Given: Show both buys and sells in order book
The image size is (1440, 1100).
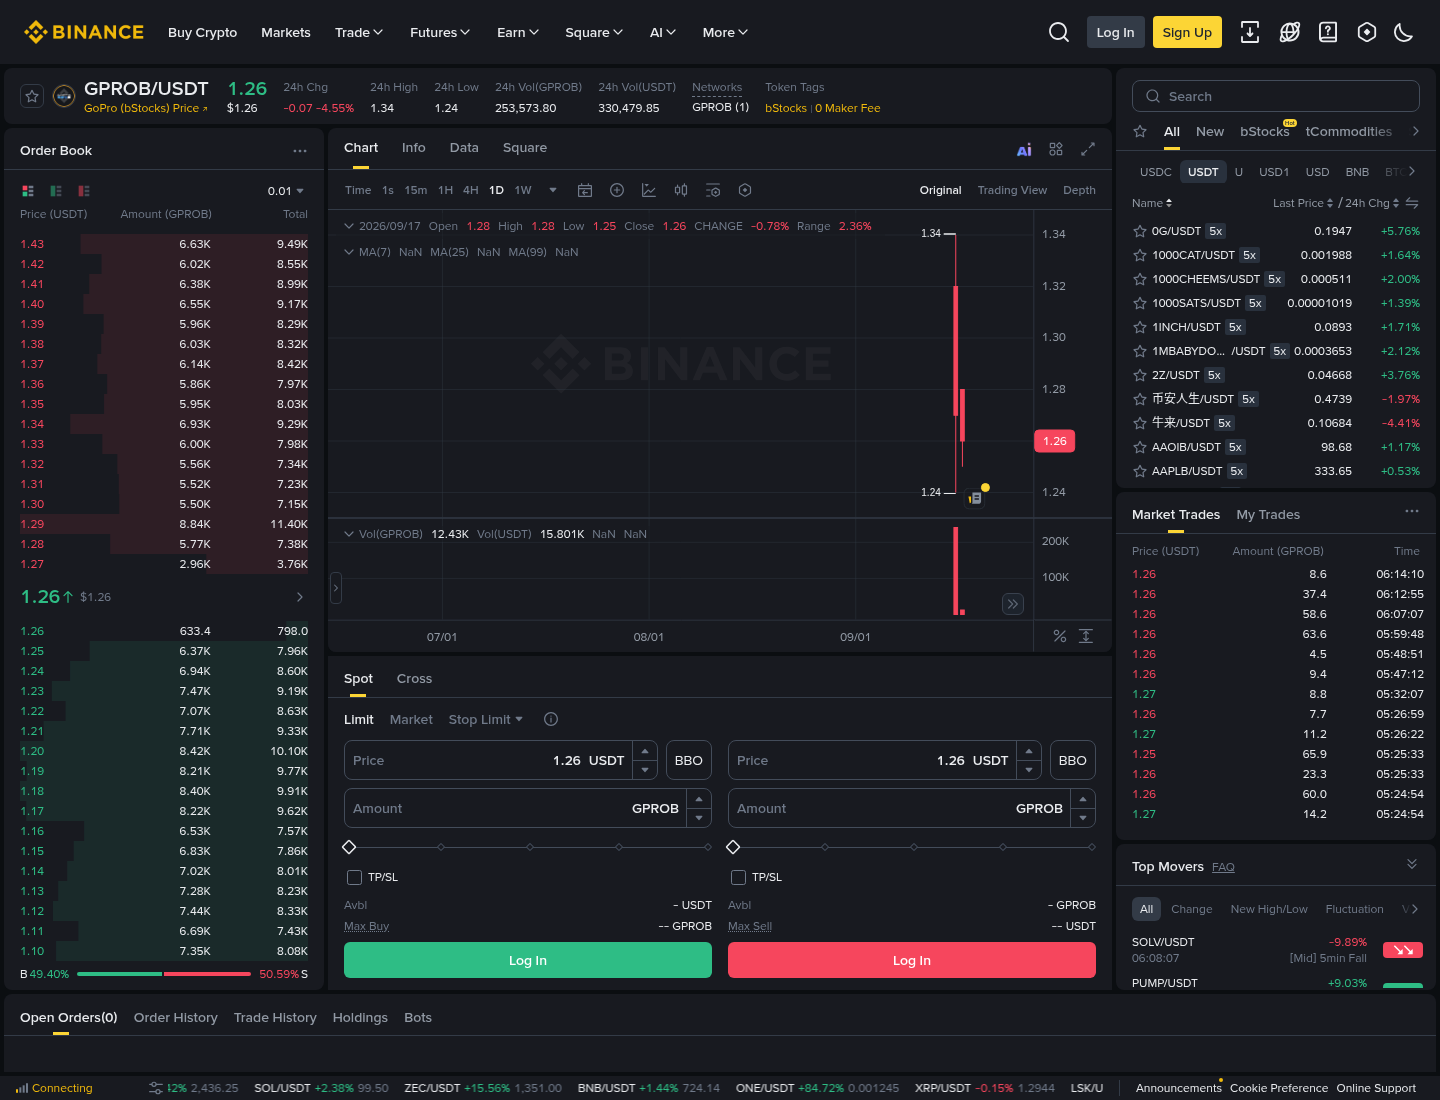Looking at the screenshot, I should click(x=28, y=191).
